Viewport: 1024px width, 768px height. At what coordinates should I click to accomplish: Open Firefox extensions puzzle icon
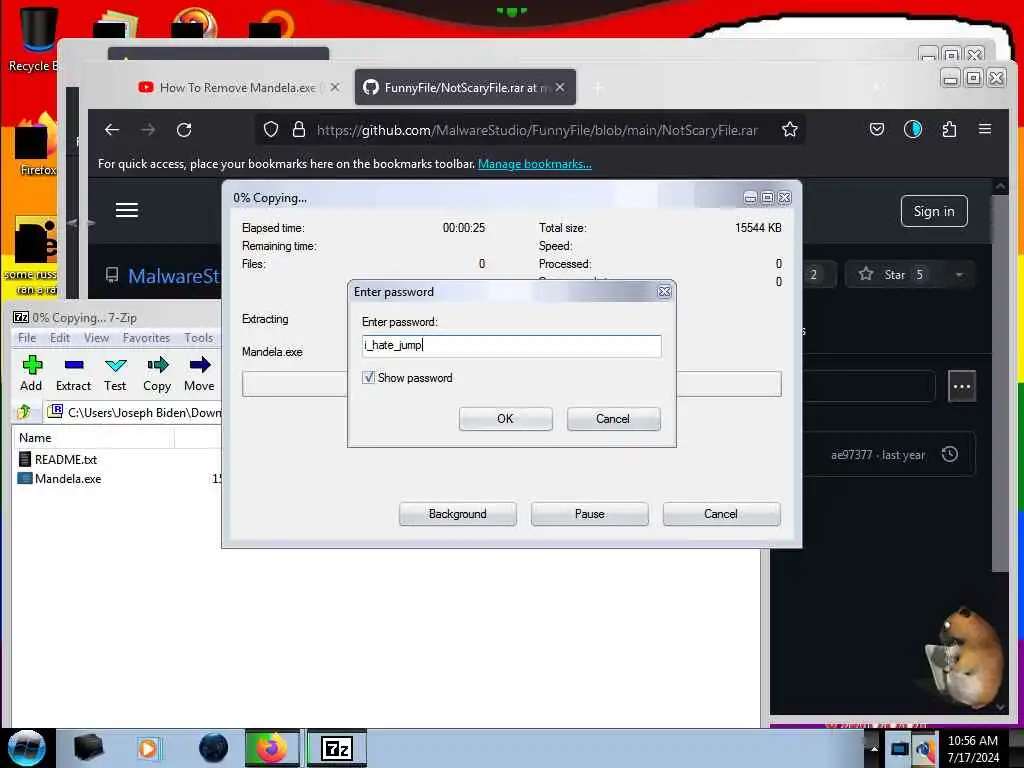pos(950,129)
